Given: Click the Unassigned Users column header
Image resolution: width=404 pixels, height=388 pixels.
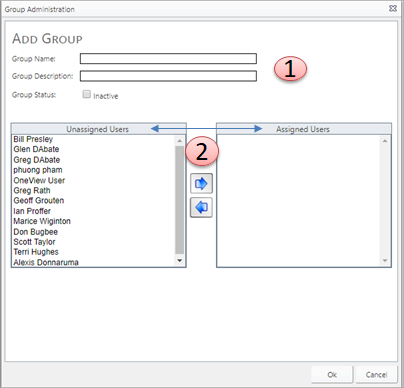Looking at the screenshot, I should click(x=98, y=129).
